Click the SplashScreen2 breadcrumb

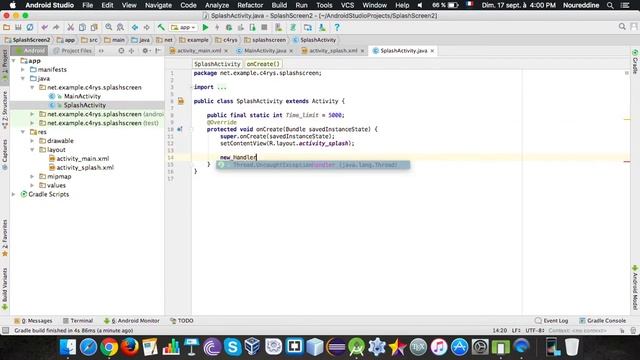[x=27, y=40]
